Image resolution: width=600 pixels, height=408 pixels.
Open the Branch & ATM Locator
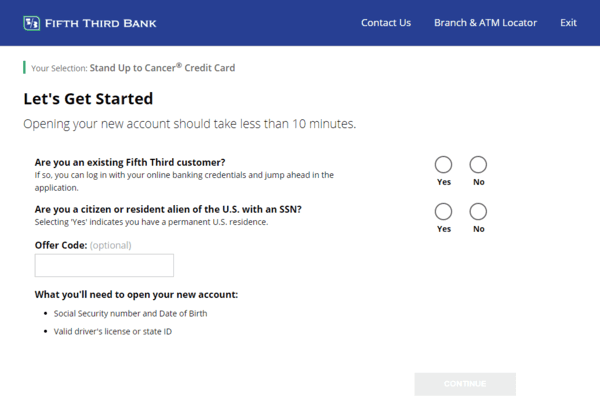click(485, 23)
